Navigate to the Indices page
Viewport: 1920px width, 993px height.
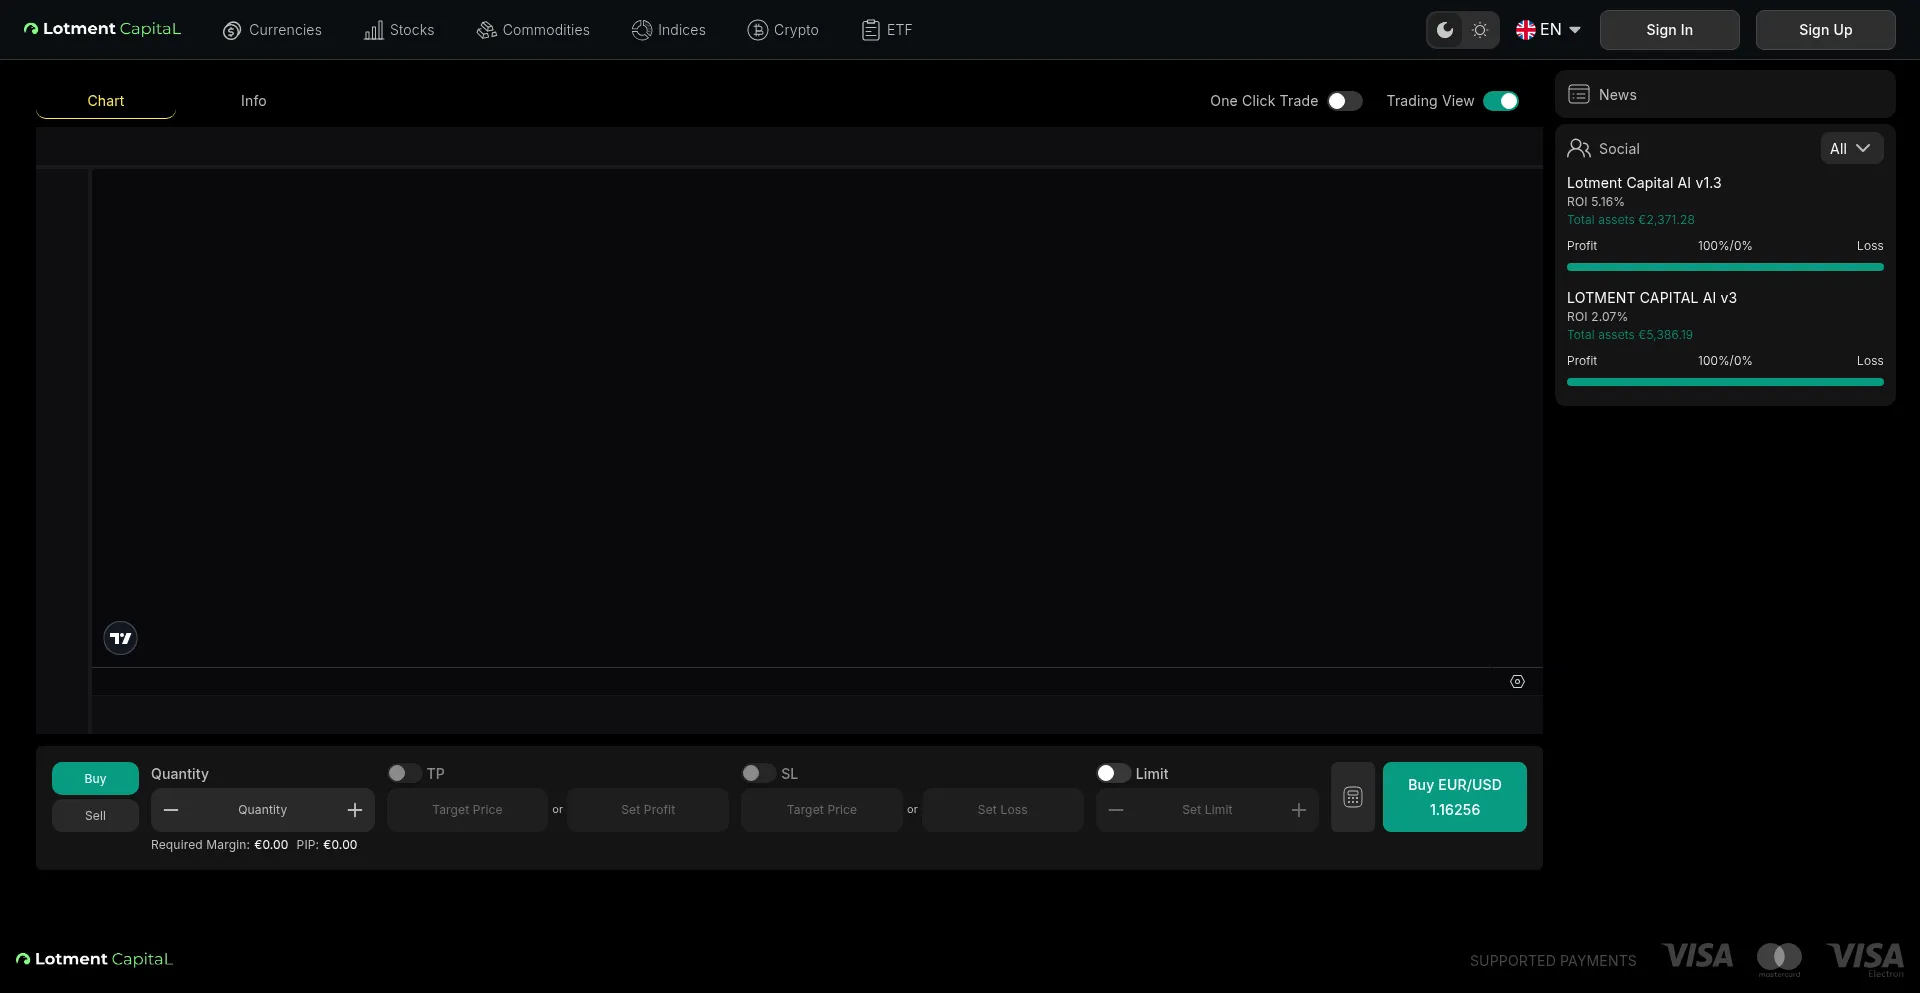point(643,30)
